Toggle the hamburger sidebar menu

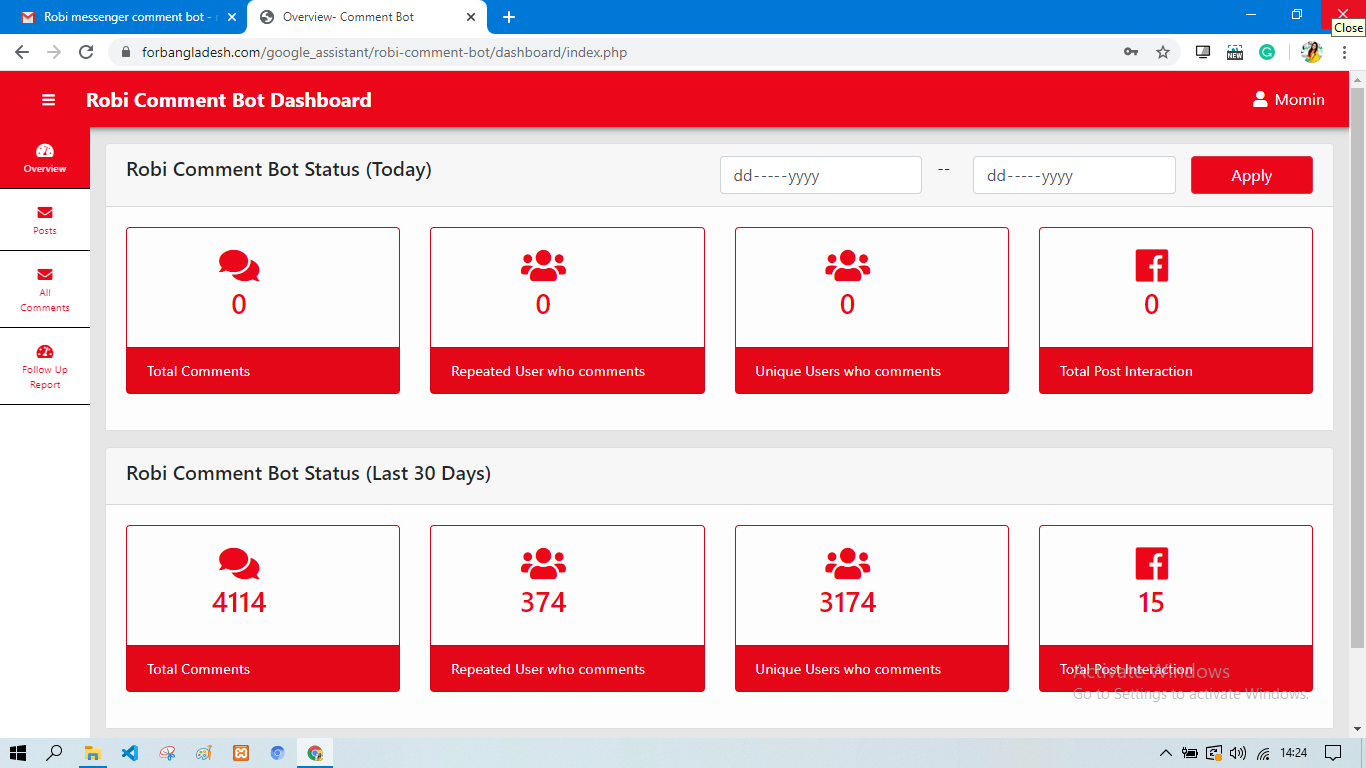(x=48, y=100)
